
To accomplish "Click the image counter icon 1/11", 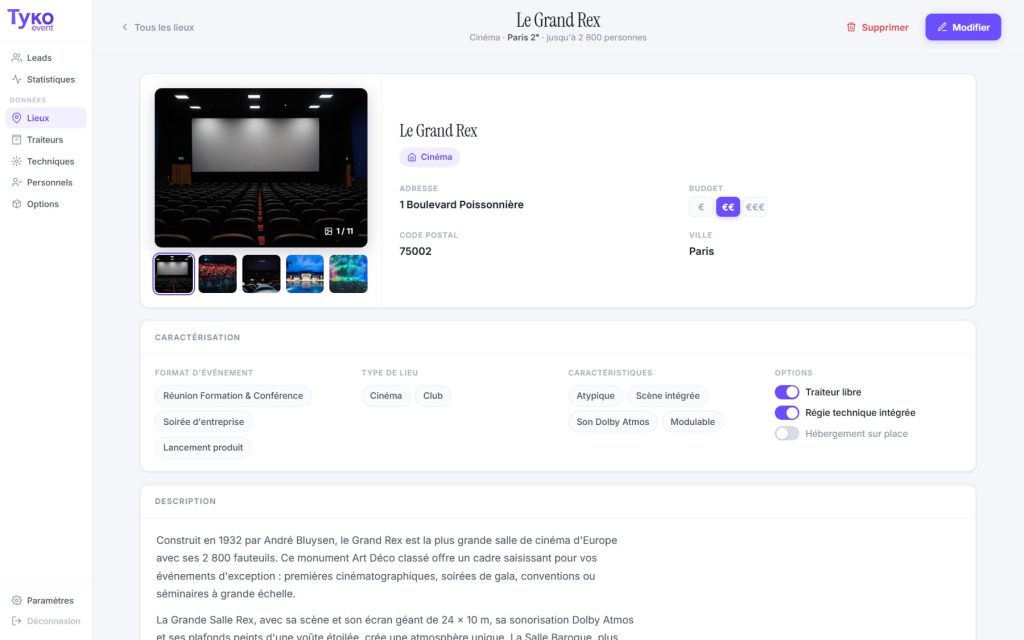I will 328,231.
